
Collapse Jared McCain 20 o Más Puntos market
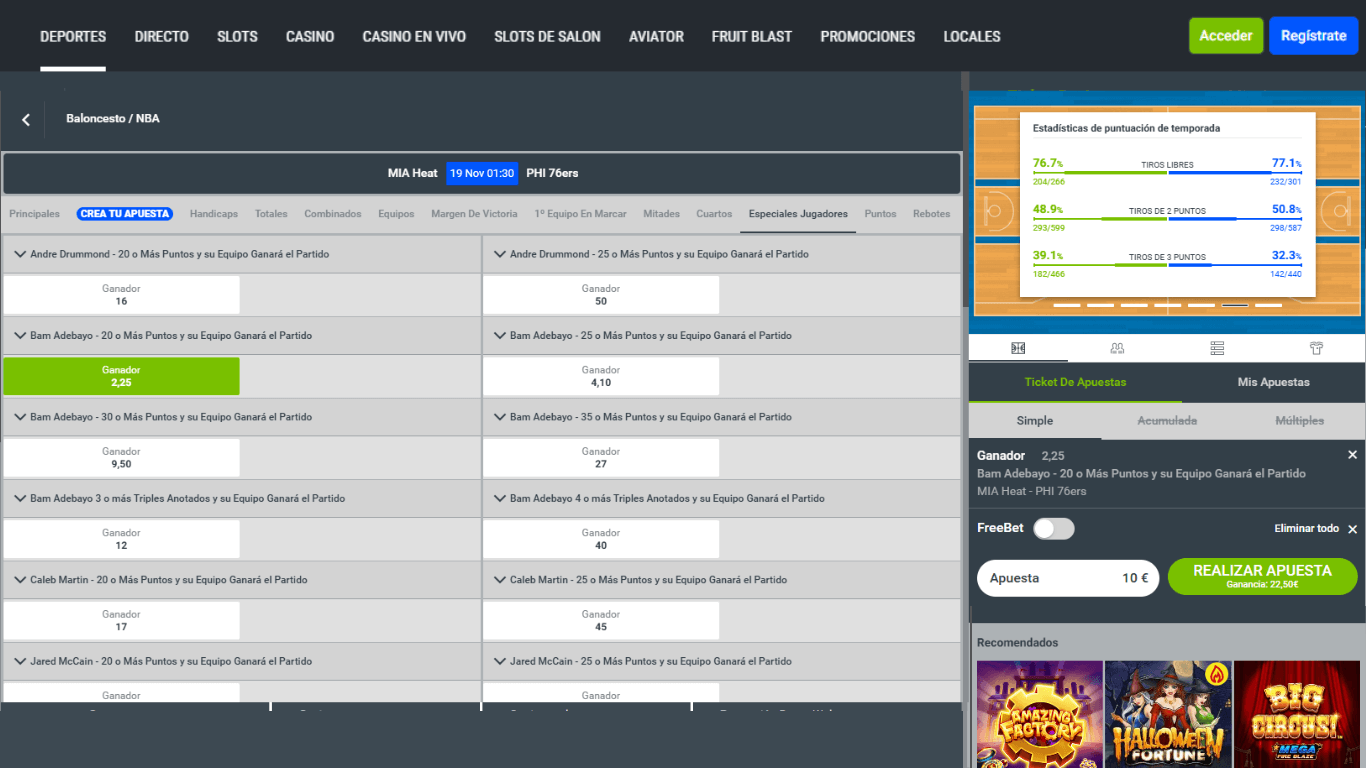pyautogui.click(x=19, y=661)
